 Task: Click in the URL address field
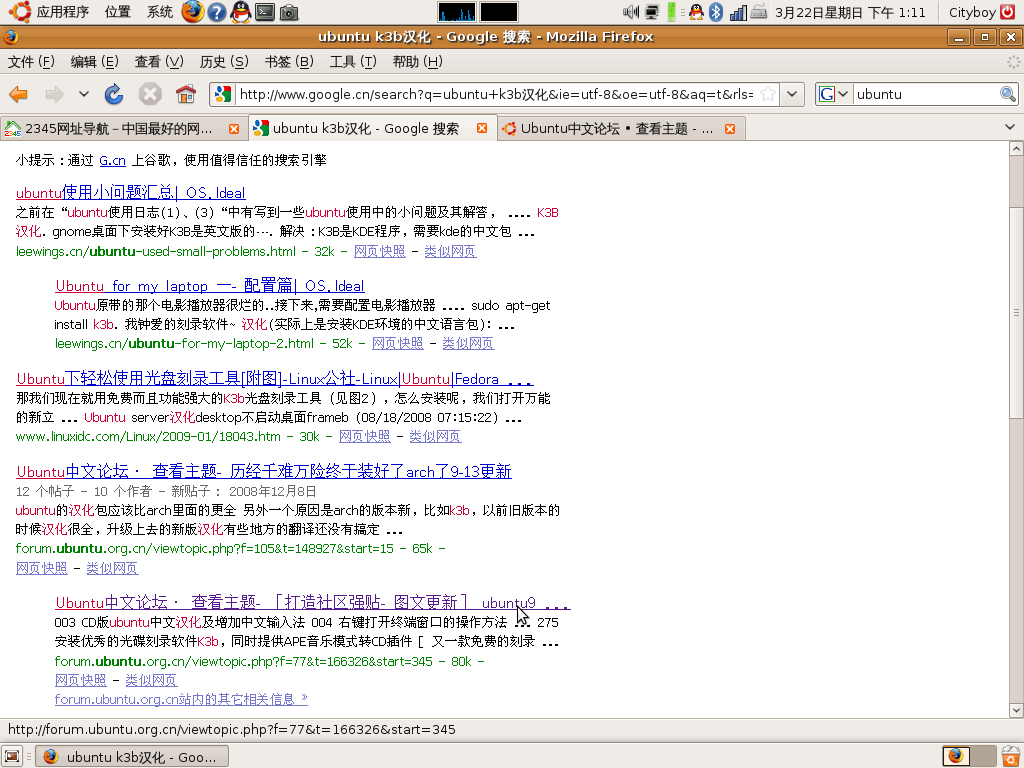click(x=496, y=94)
